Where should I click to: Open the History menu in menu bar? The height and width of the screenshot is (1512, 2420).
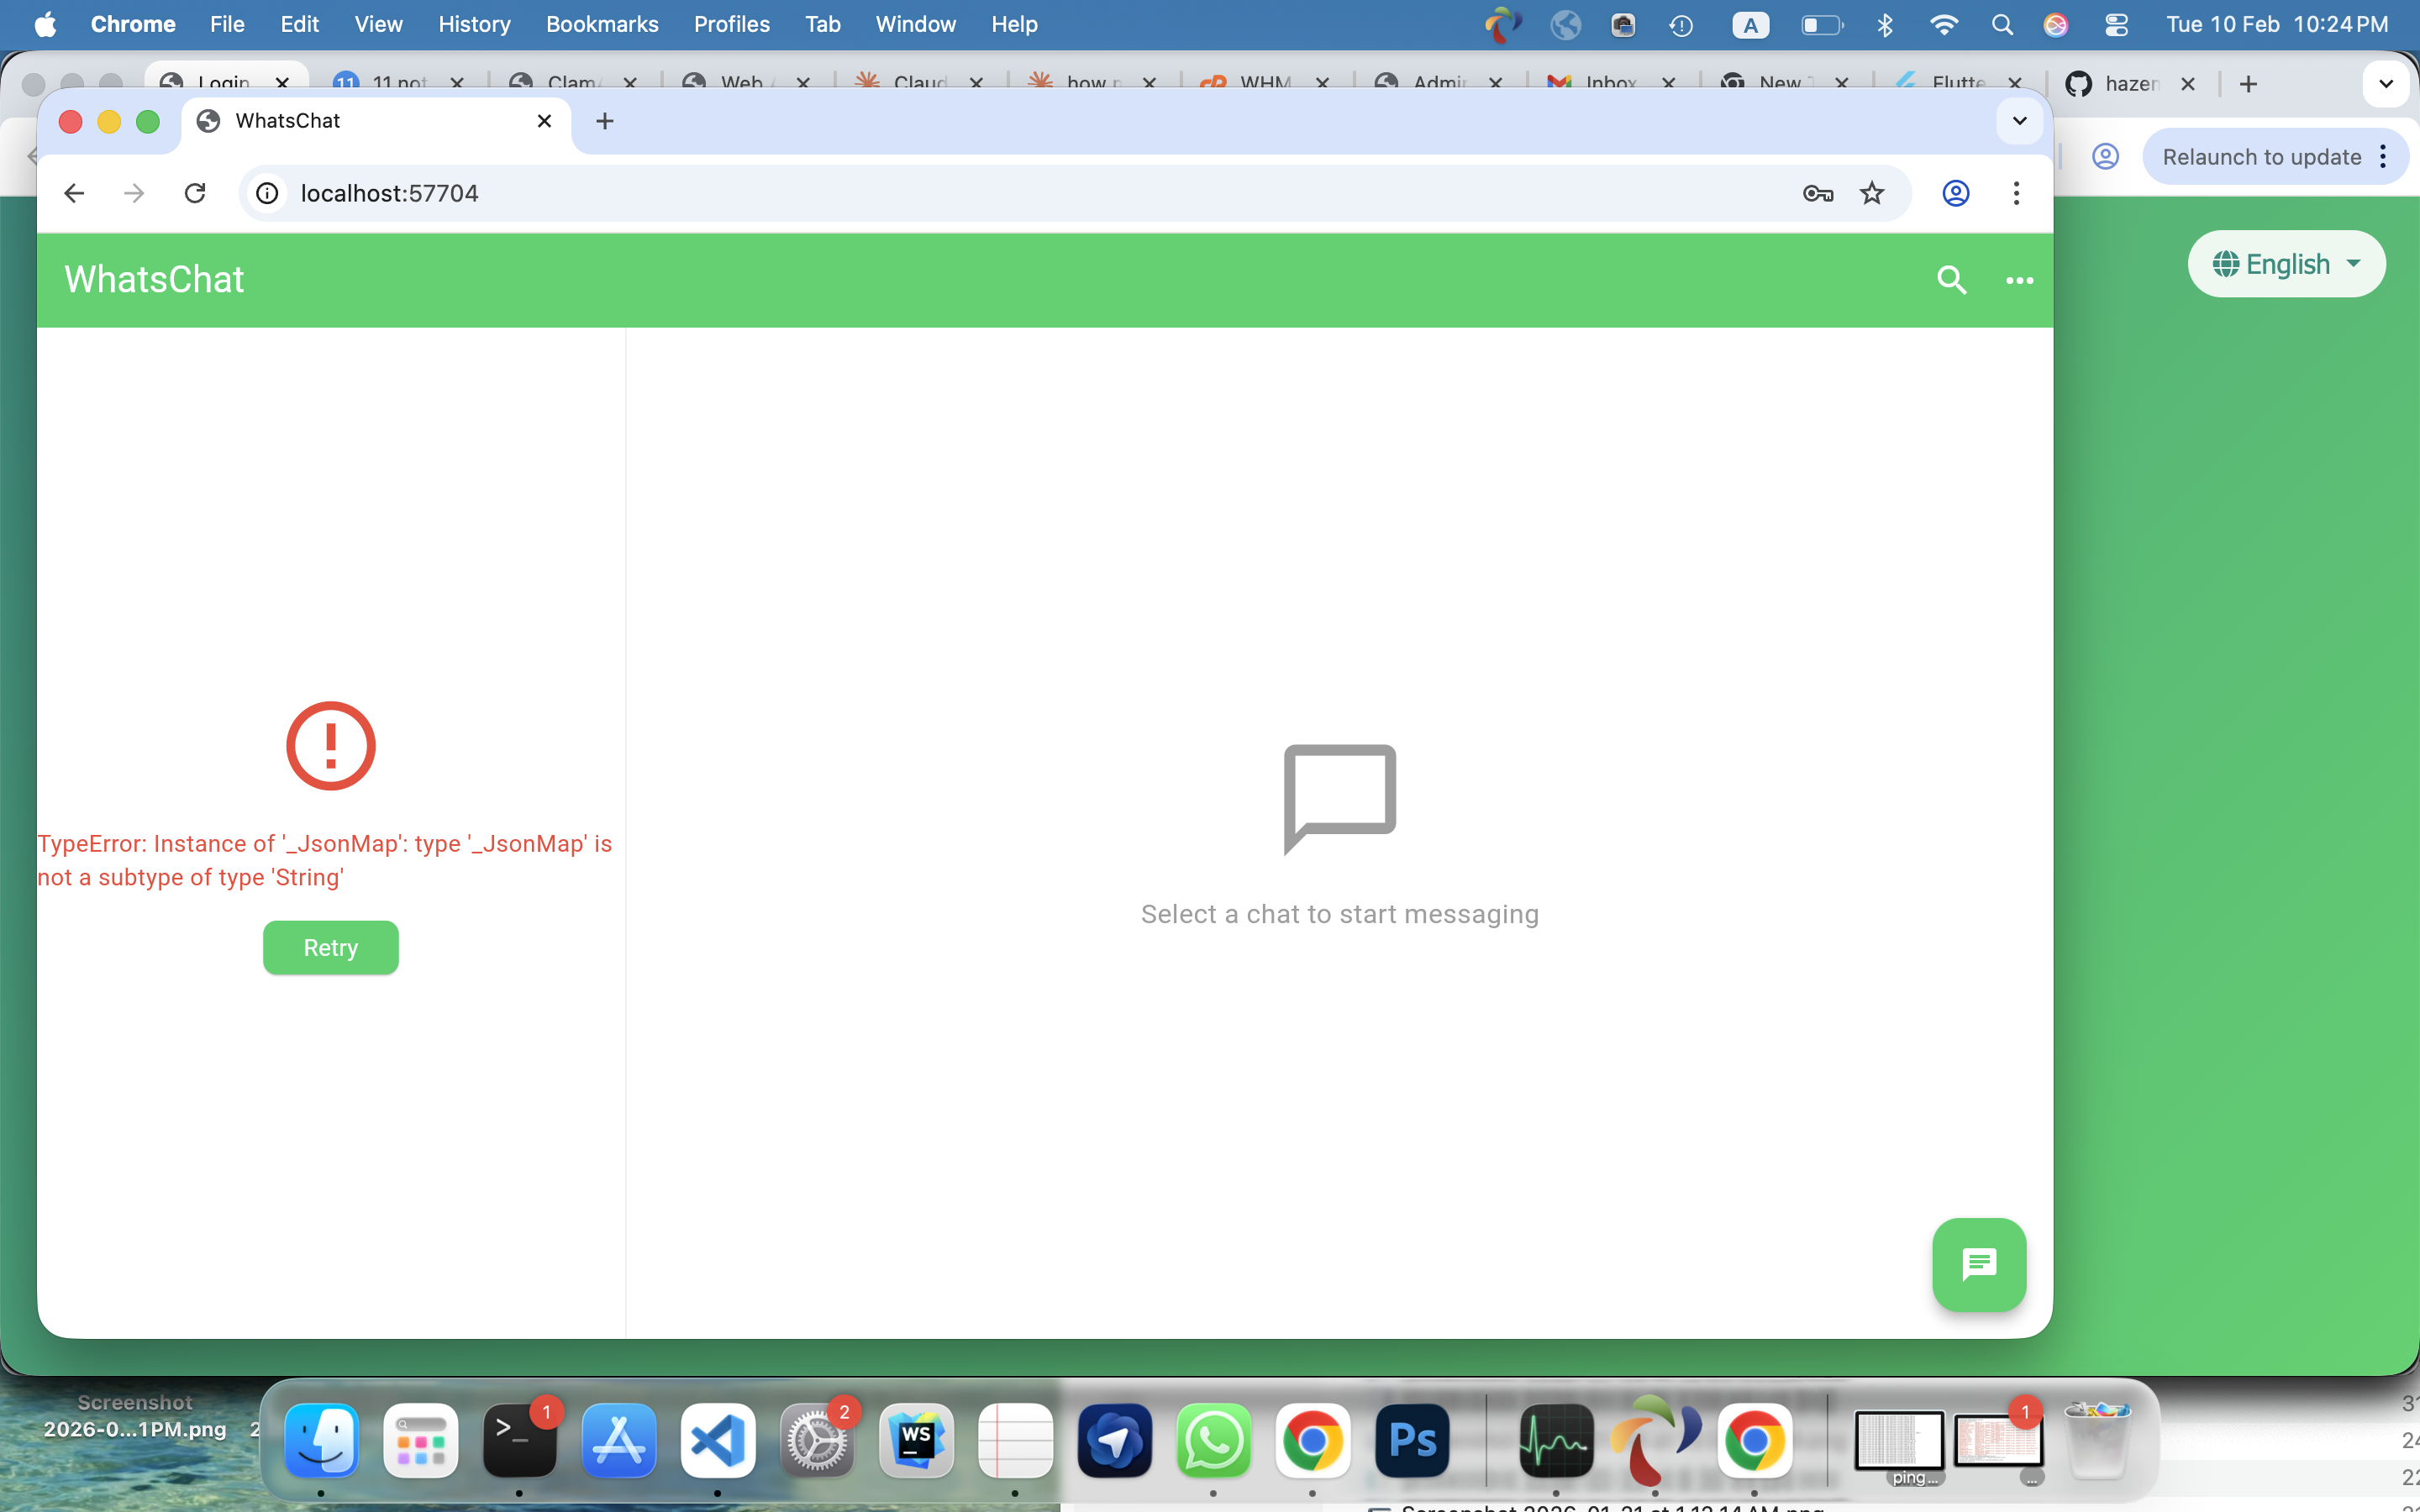pyautogui.click(x=474, y=24)
